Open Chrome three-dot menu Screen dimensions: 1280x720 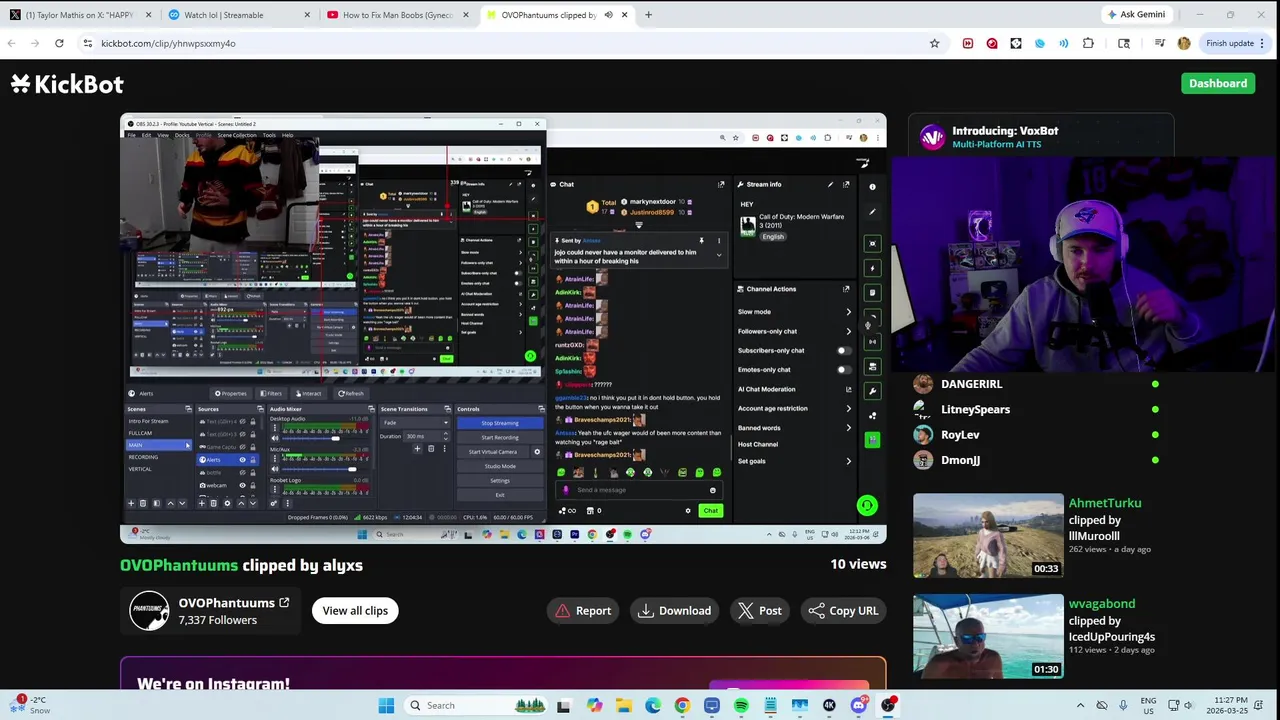coord(1262,43)
